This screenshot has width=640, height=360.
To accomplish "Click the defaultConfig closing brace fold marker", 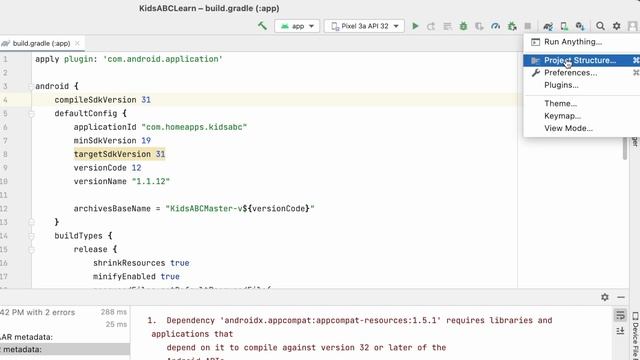I will tap(31, 222).
